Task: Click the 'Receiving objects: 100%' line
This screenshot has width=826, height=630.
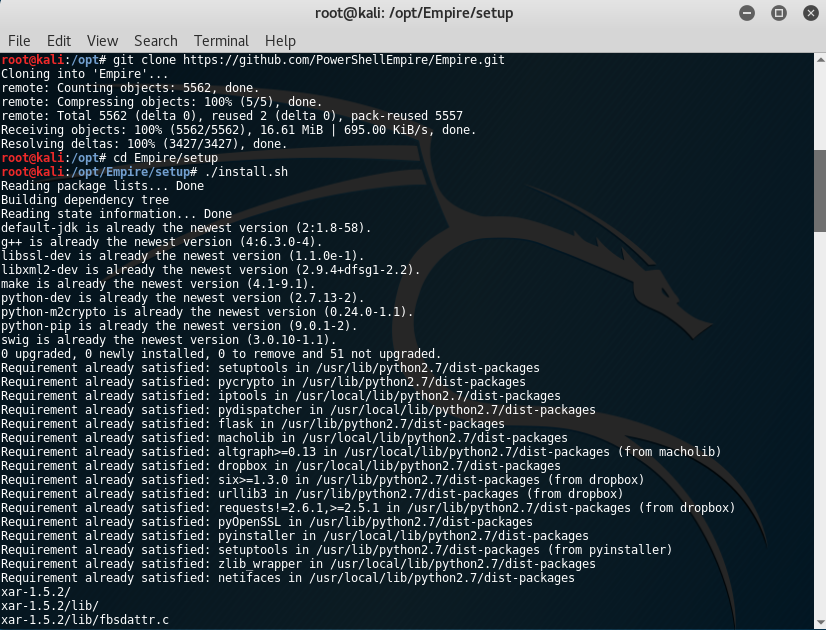Action: [239, 130]
